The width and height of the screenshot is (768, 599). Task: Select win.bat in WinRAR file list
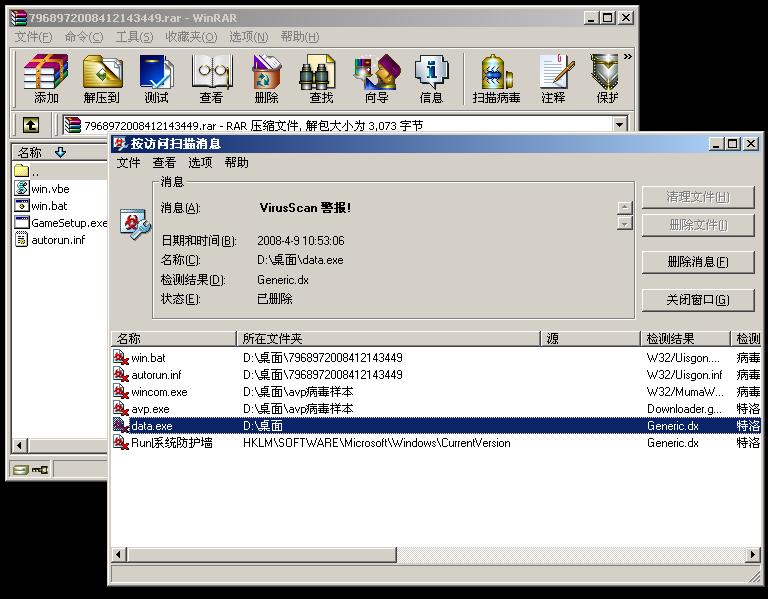click(41, 206)
